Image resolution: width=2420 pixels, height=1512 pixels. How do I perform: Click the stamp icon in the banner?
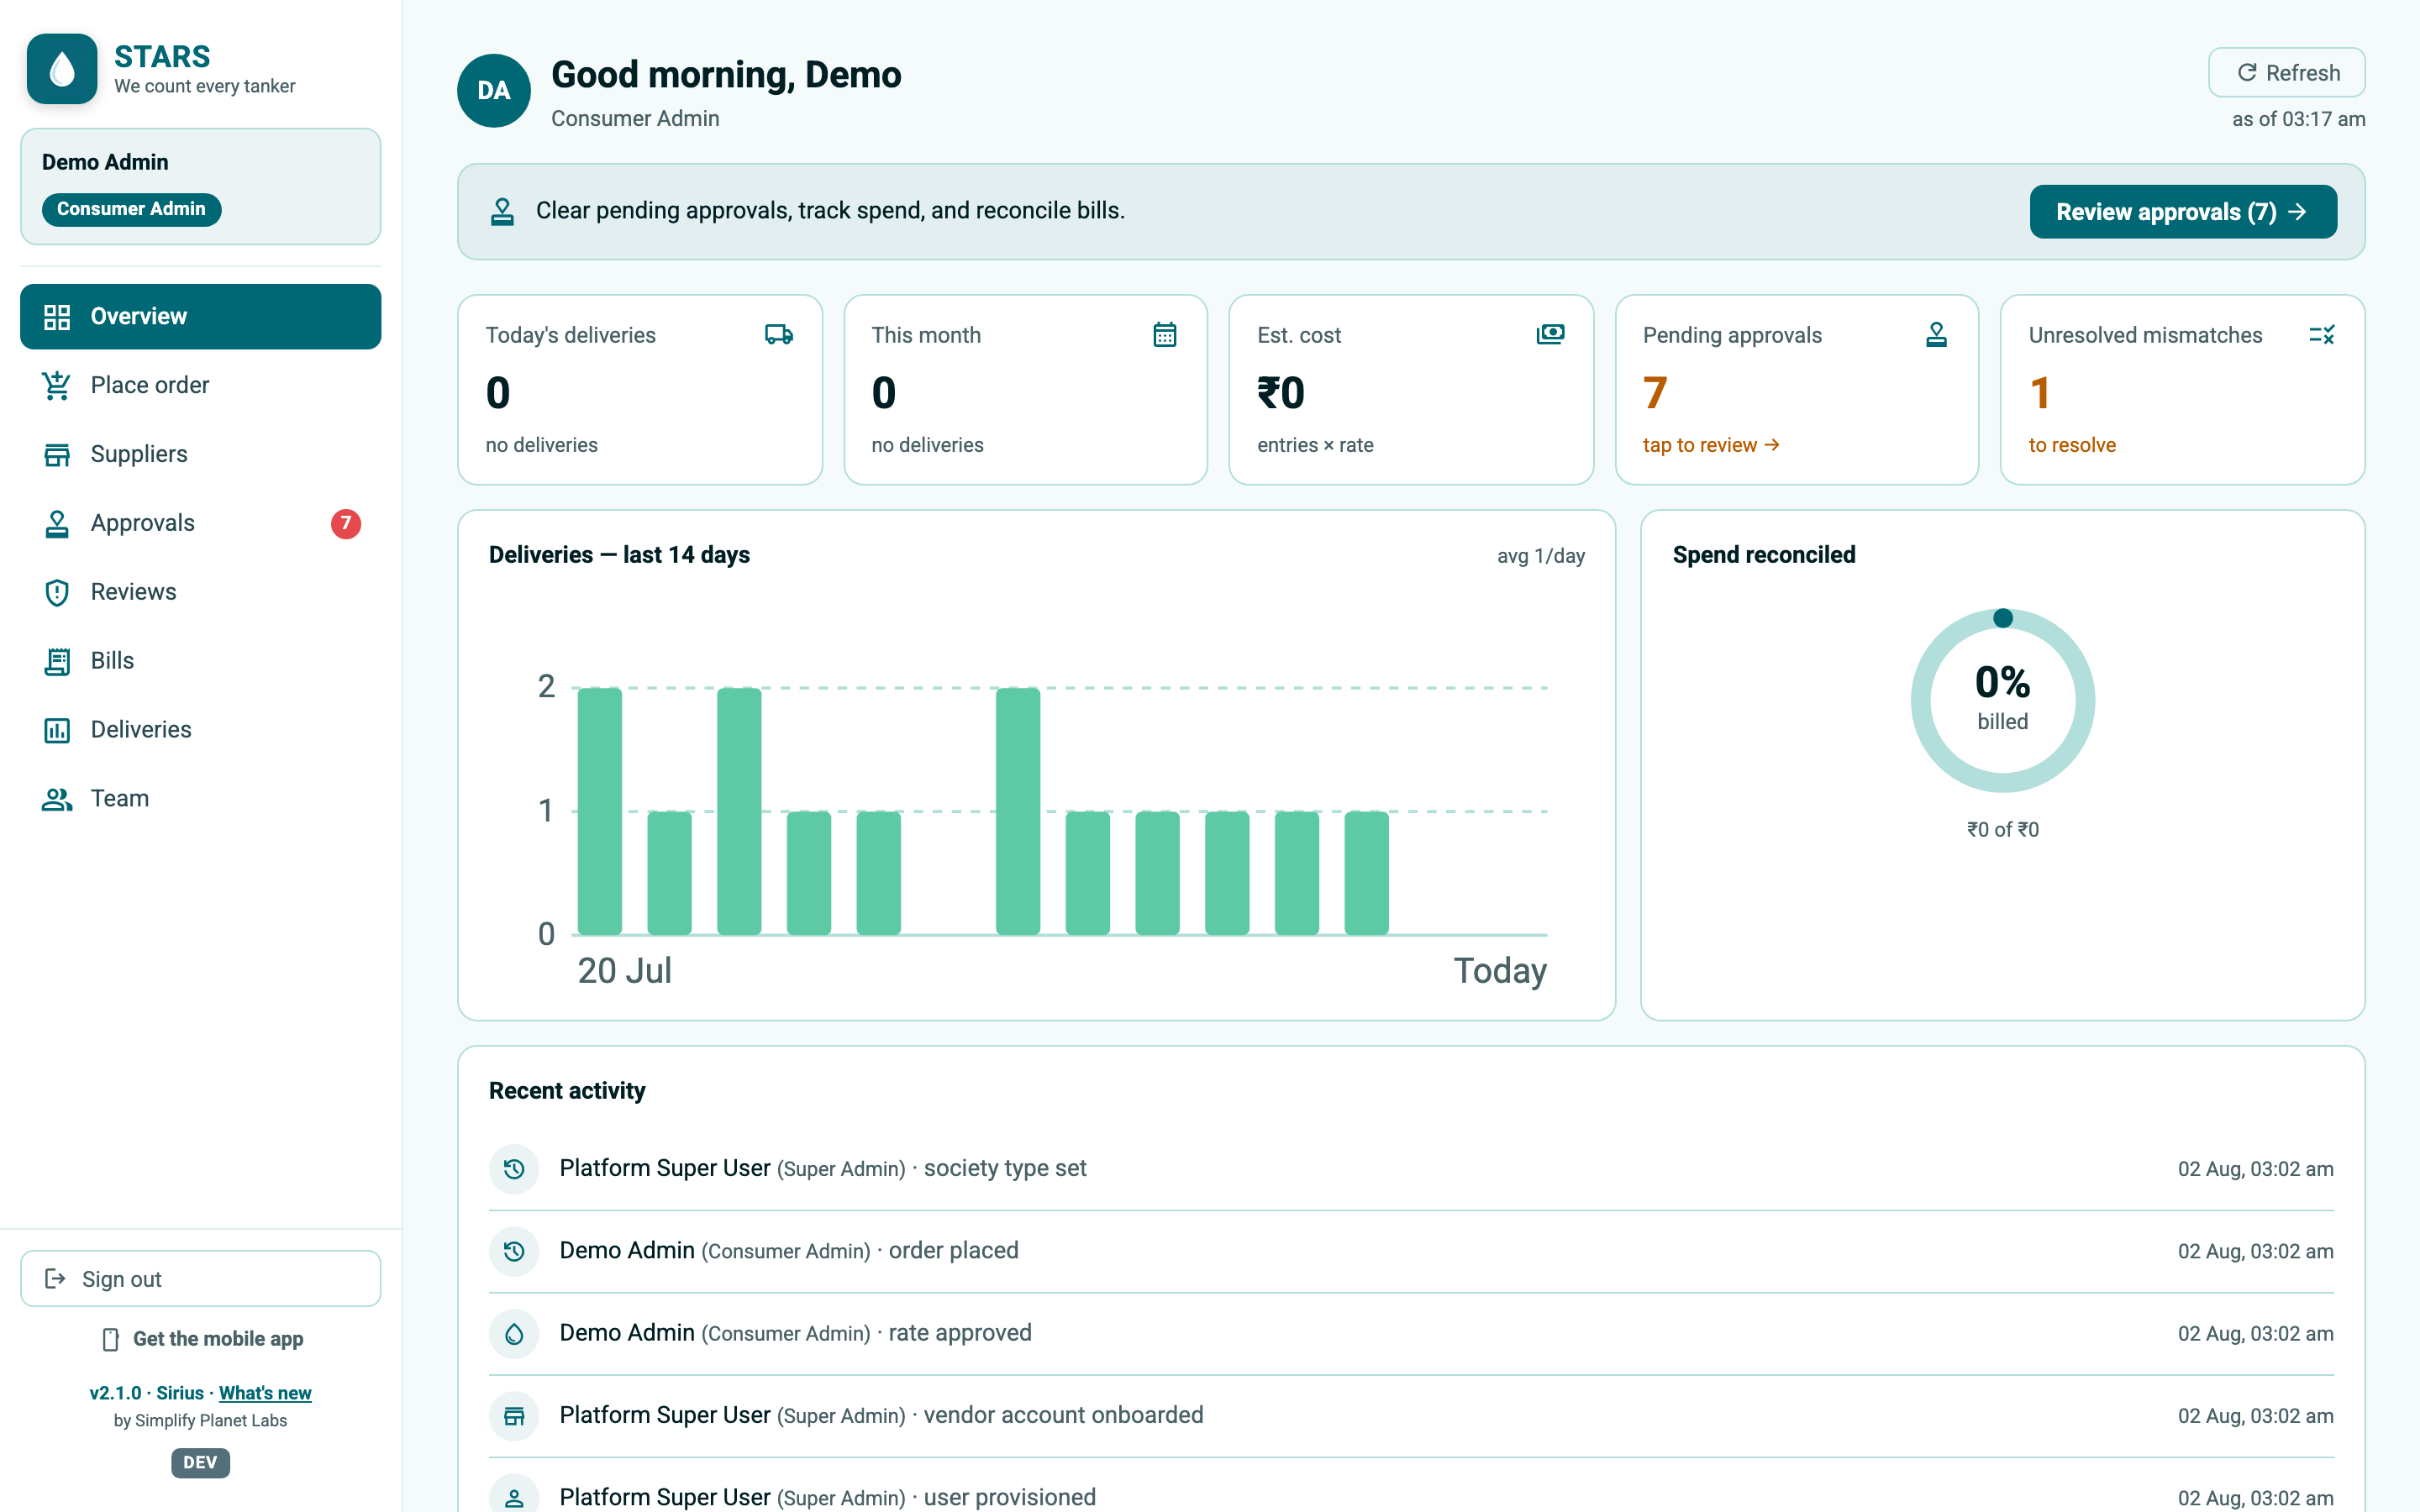502,211
